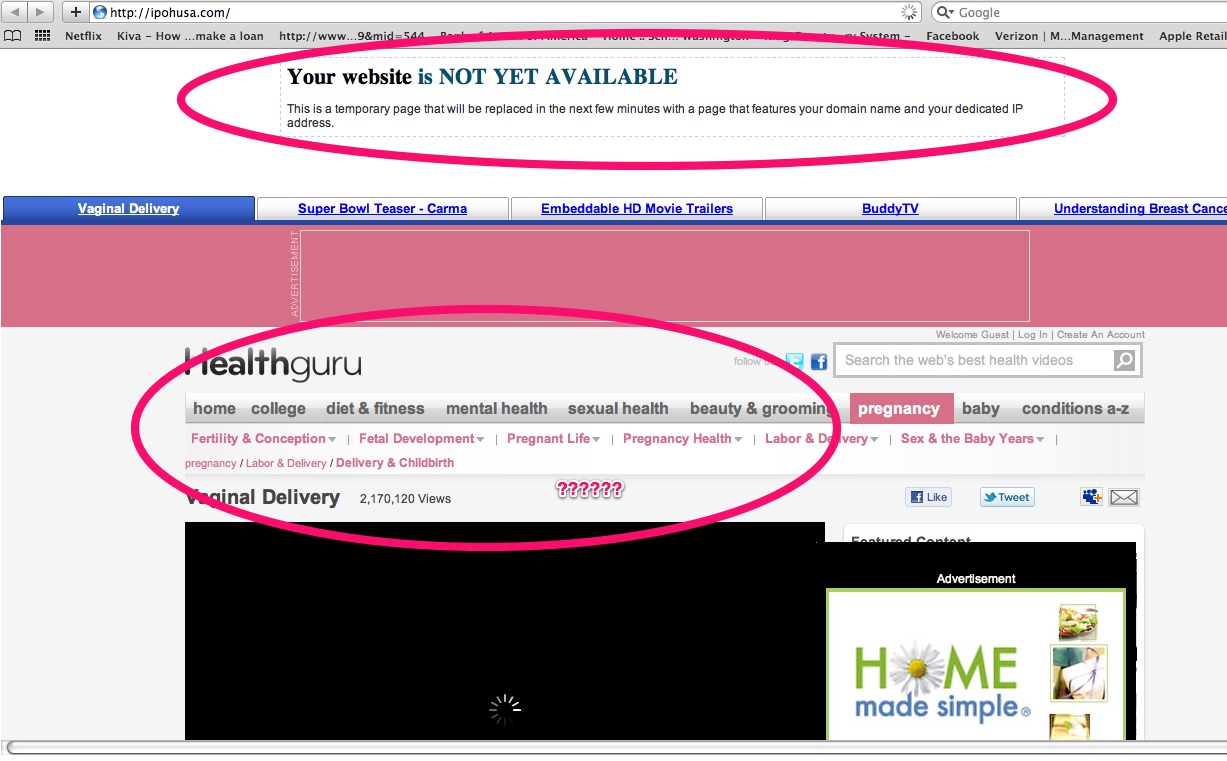Click the Healthguru logo
1227x761 pixels.
point(273,364)
